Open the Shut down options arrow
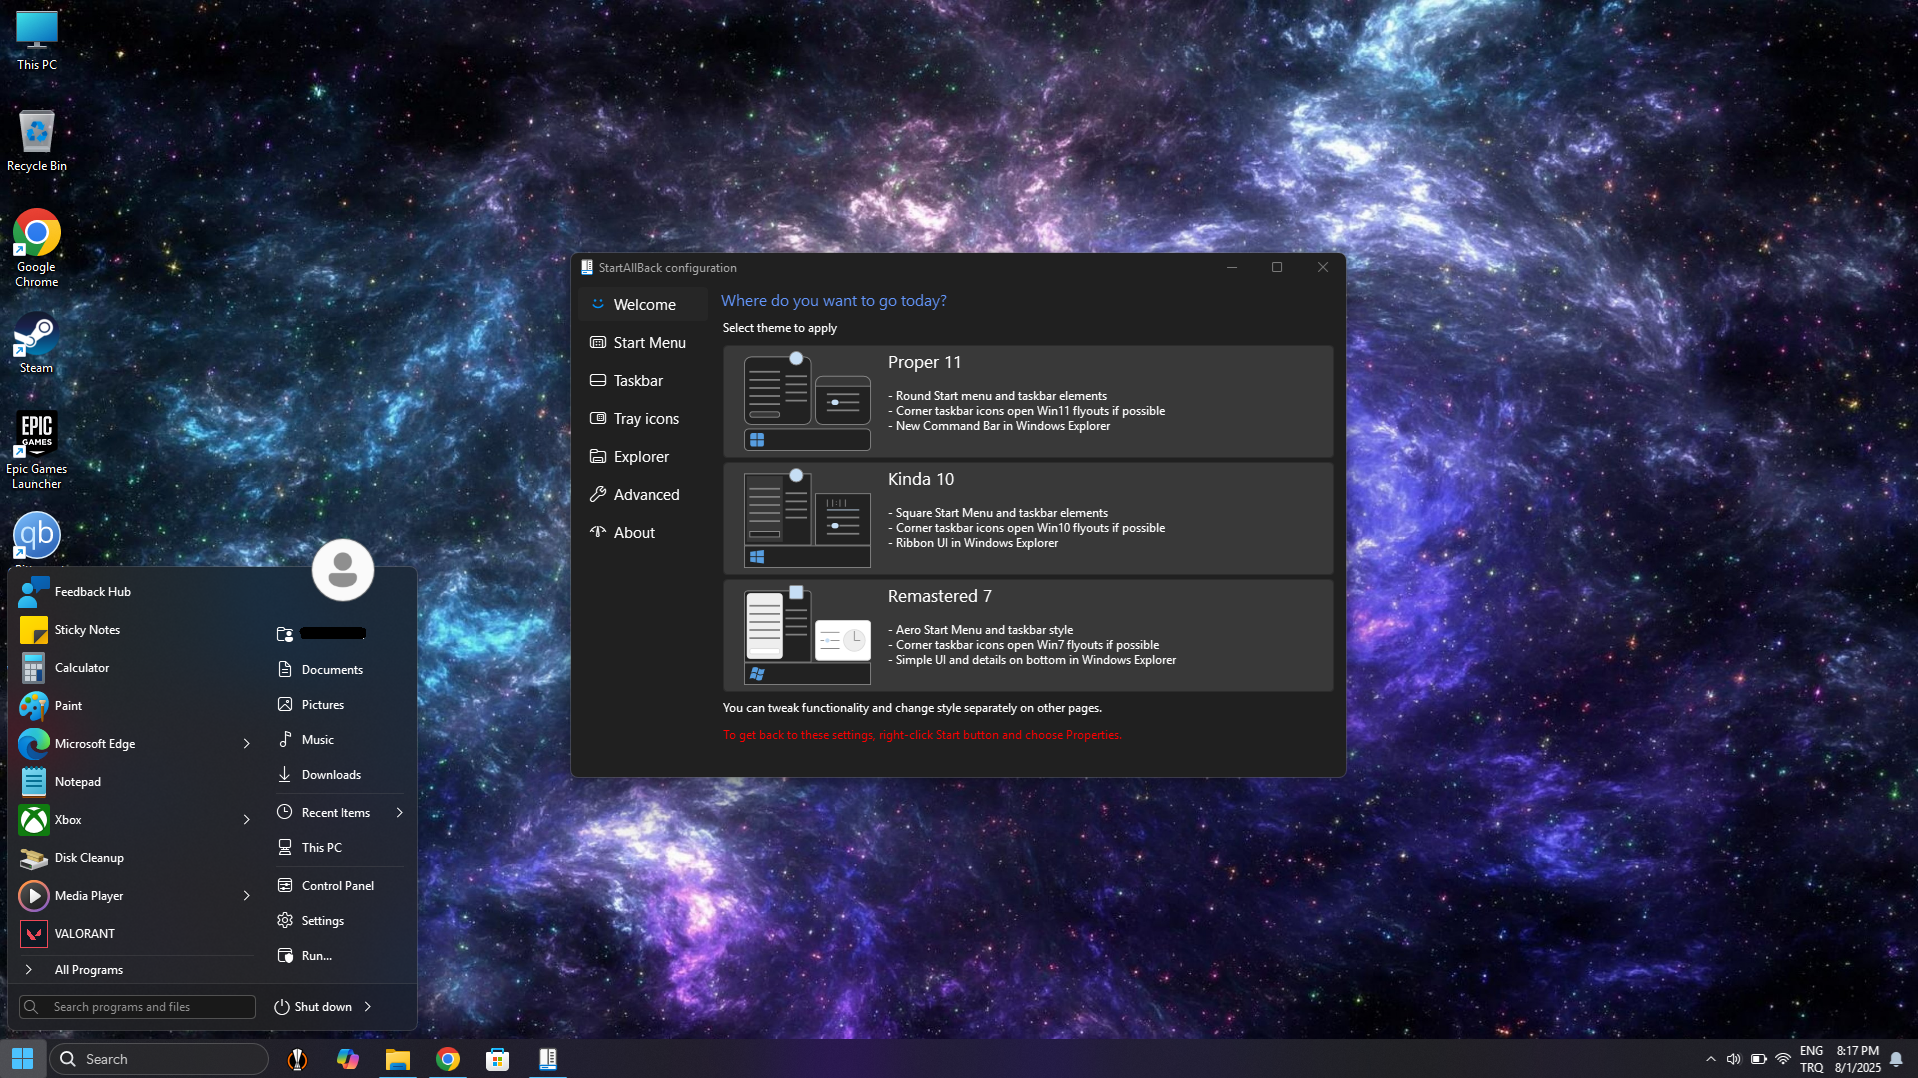 tap(368, 1007)
